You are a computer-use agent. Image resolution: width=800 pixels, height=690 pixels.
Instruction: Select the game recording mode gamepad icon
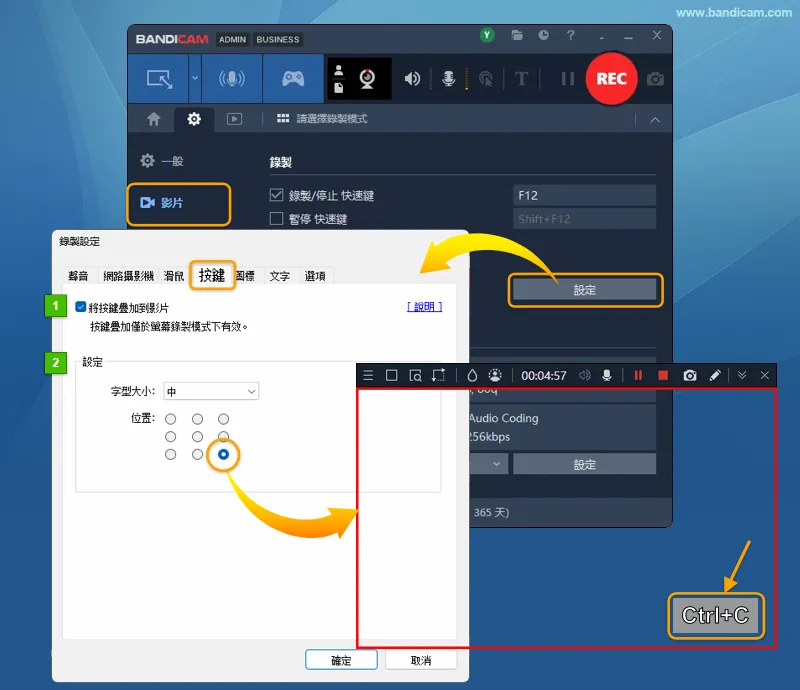293,79
